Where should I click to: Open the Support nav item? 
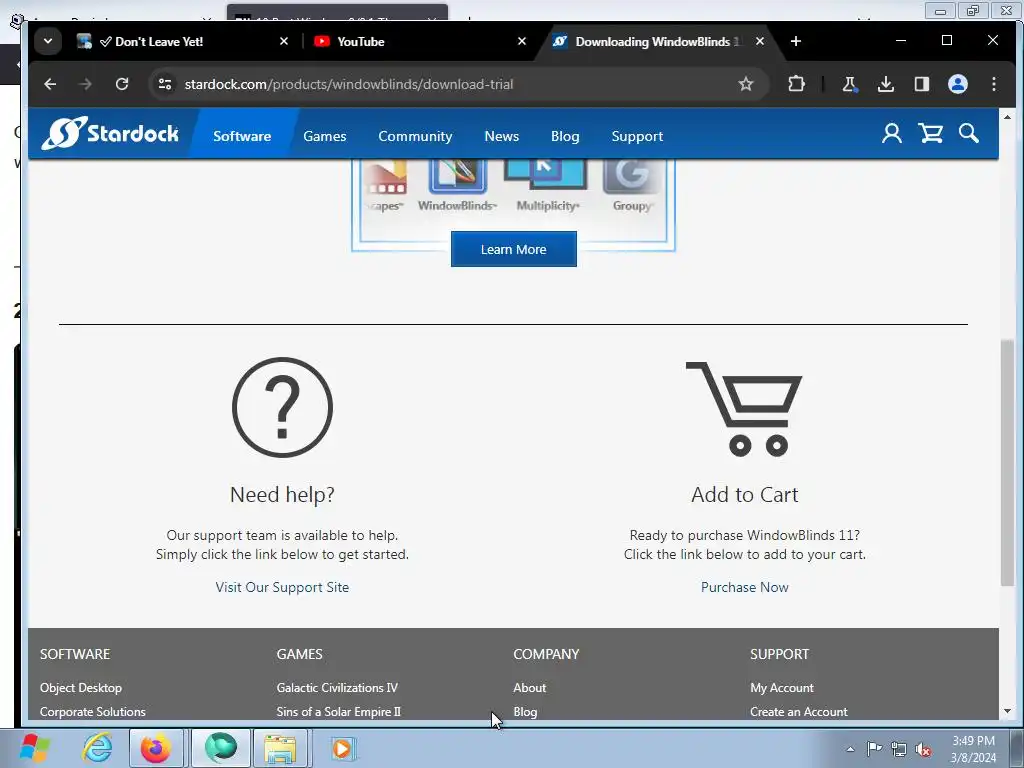coord(637,136)
